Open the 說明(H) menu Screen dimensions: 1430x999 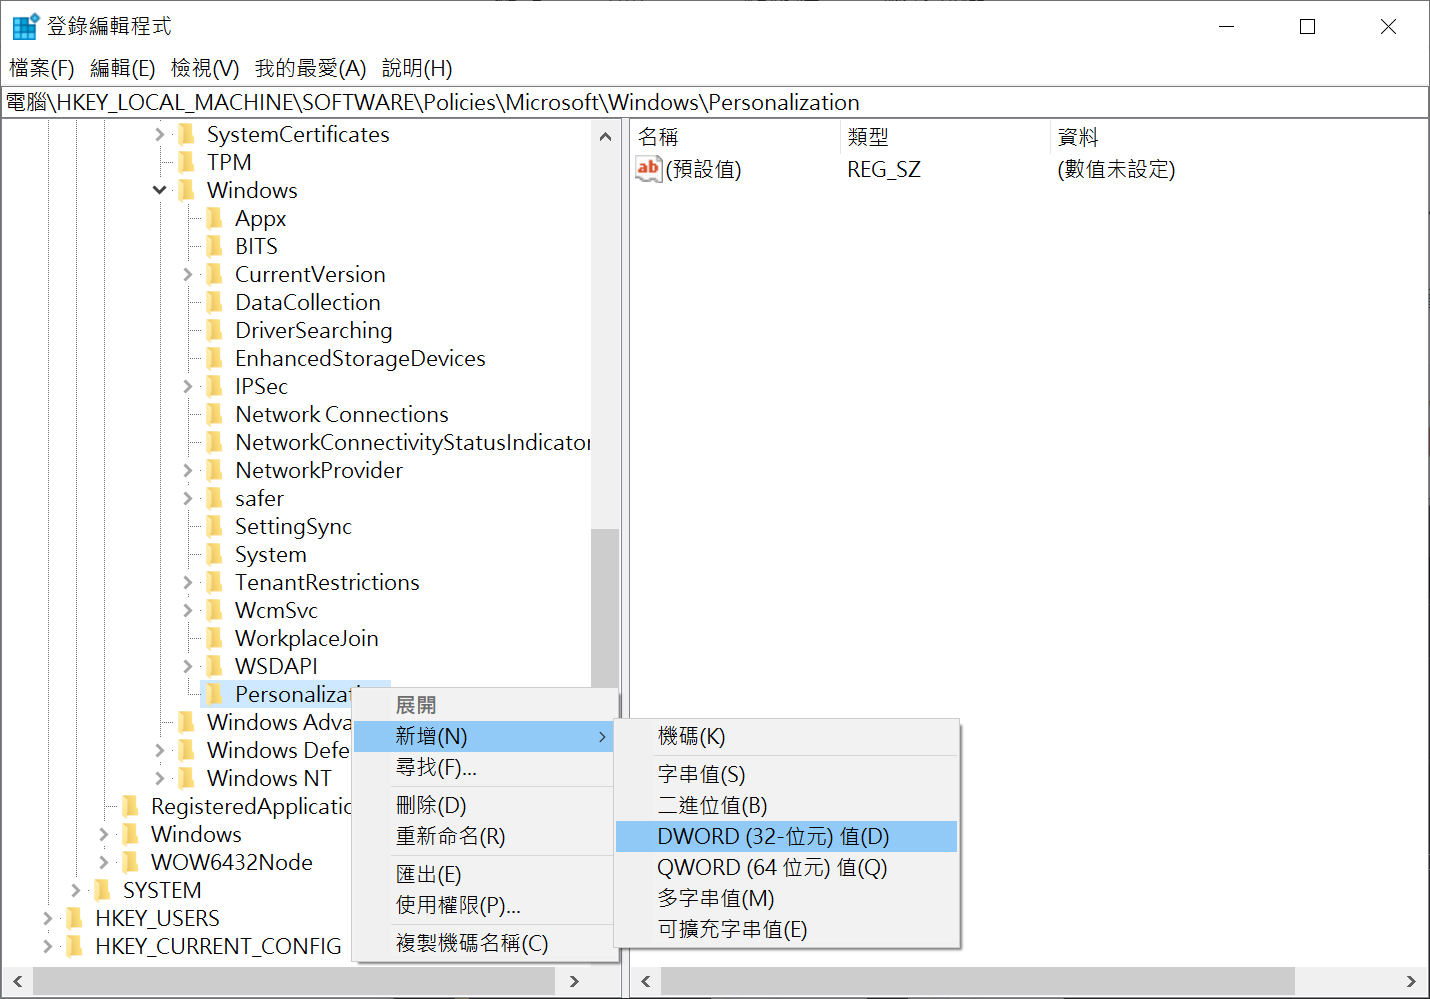[417, 68]
